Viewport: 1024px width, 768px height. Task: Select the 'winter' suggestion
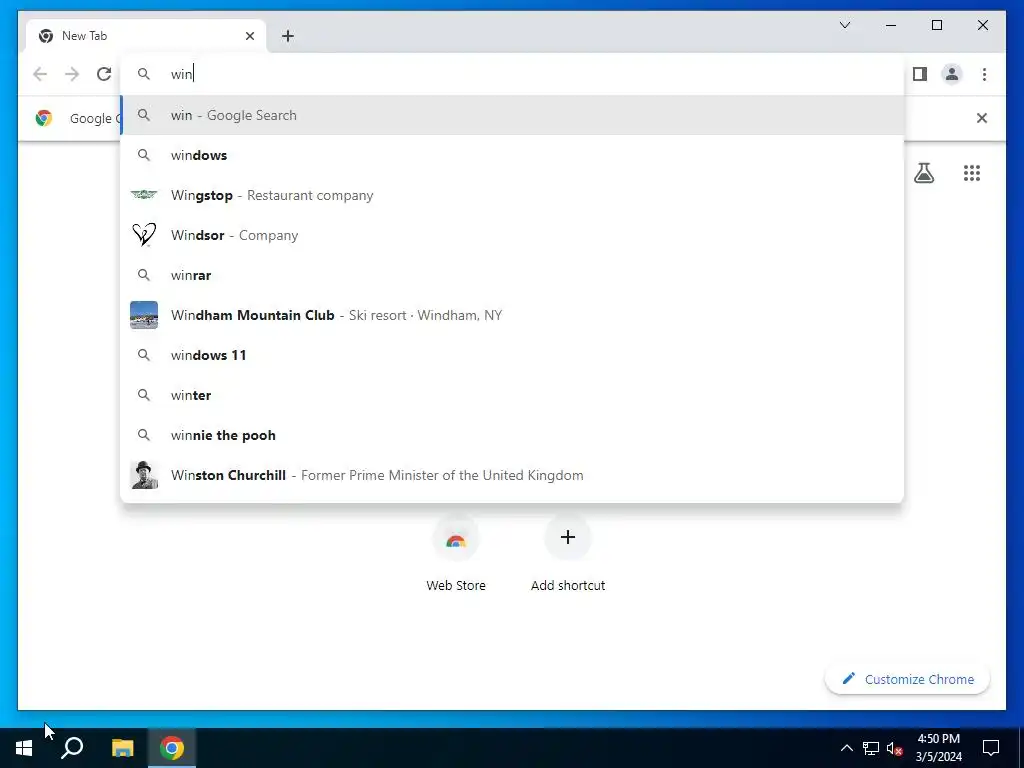512,394
